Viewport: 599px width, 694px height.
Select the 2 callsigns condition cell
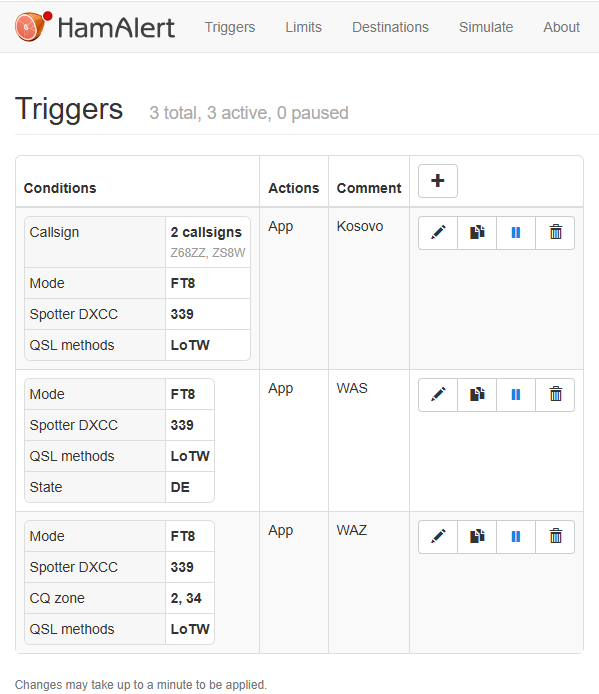click(208, 242)
